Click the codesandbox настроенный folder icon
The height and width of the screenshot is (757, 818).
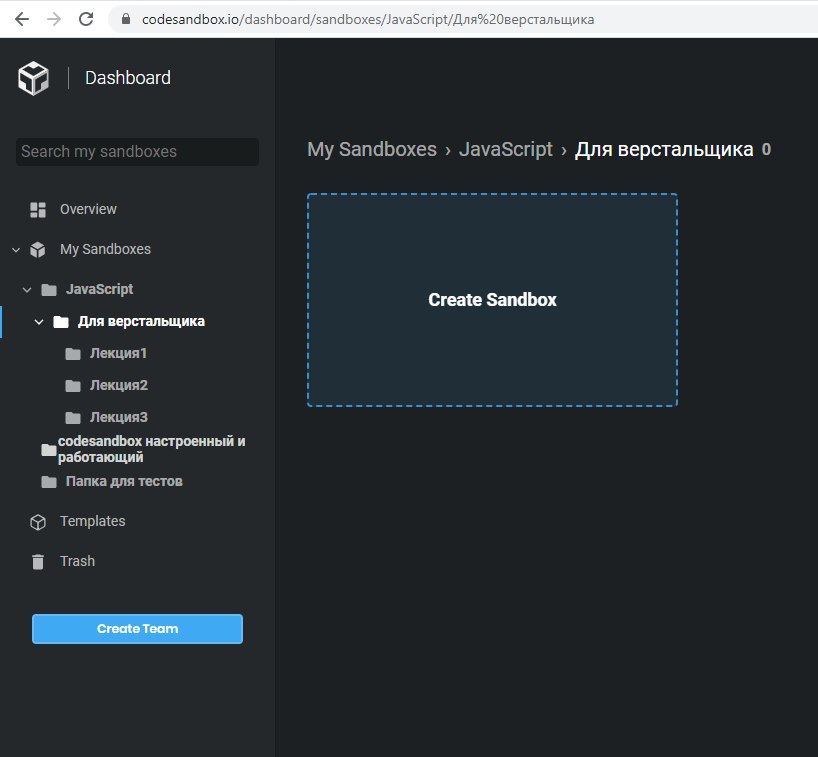pyautogui.click(x=49, y=450)
